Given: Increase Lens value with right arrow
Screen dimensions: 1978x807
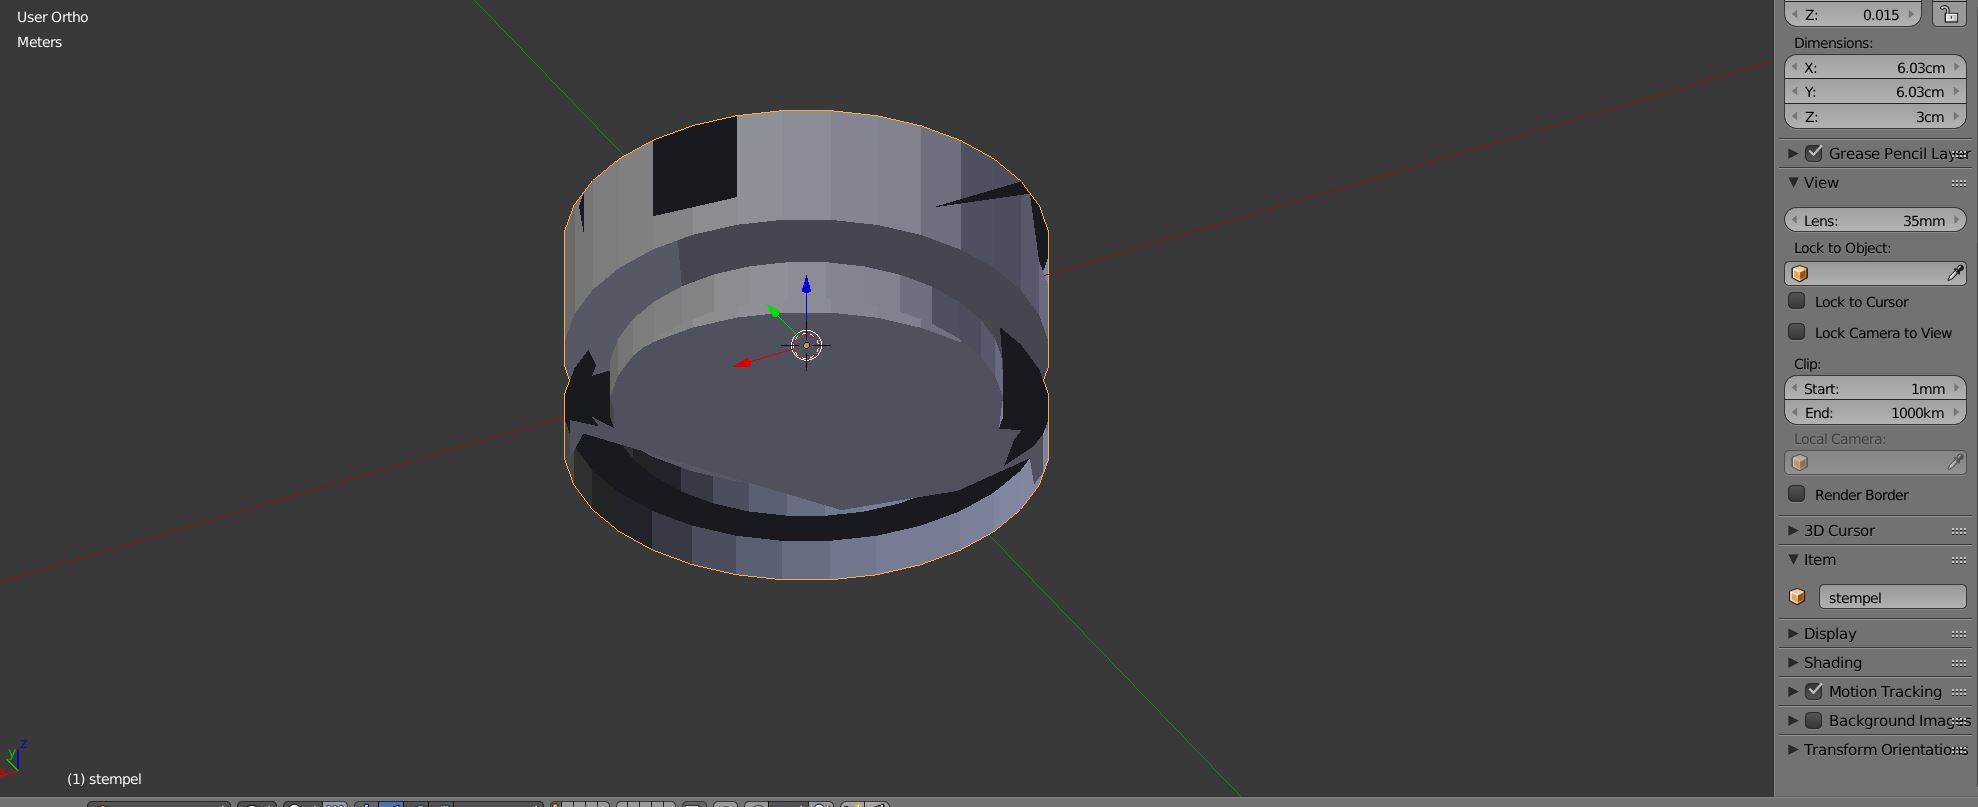Looking at the screenshot, I should (x=1957, y=220).
